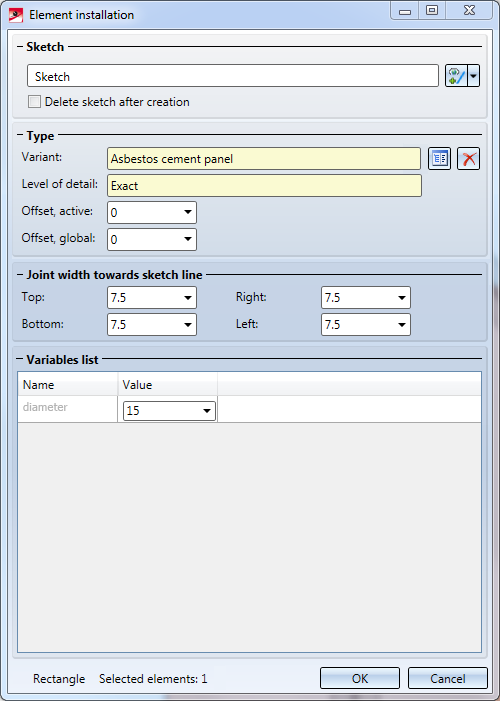The width and height of the screenshot is (500, 701).
Task: Click the OK button
Action: 360,678
